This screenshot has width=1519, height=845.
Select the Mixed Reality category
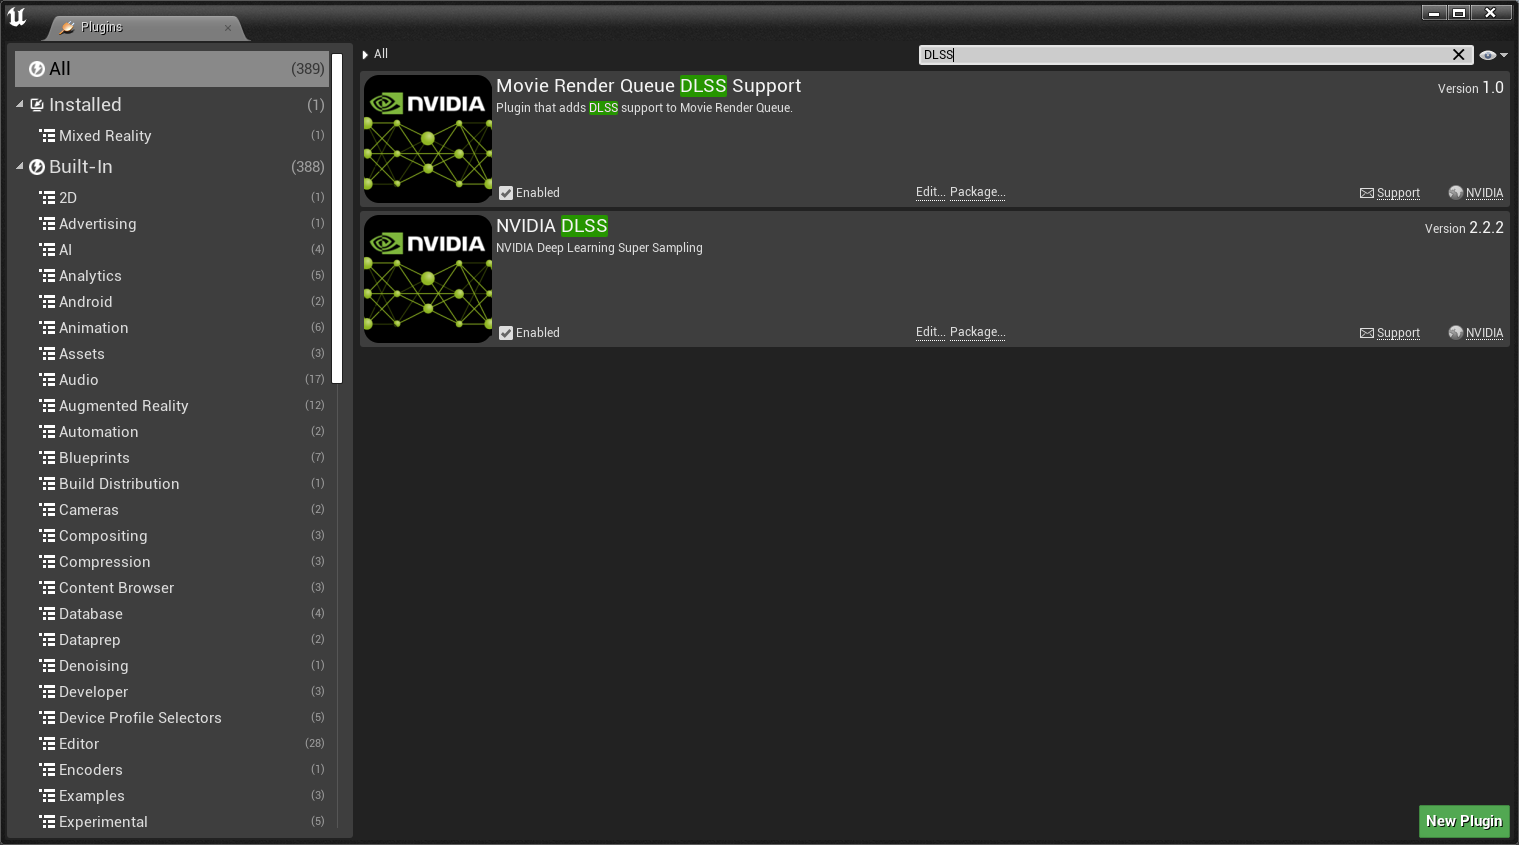(172, 136)
